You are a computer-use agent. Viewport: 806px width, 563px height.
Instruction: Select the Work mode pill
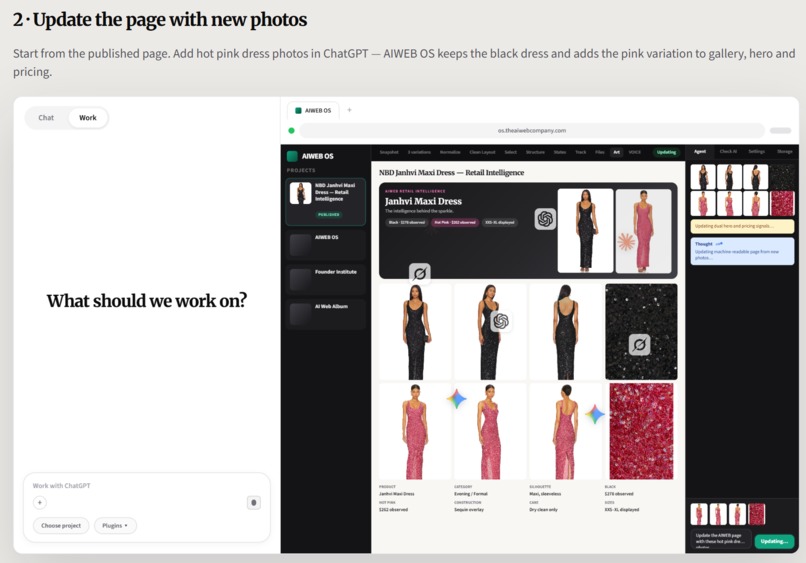[87, 118]
